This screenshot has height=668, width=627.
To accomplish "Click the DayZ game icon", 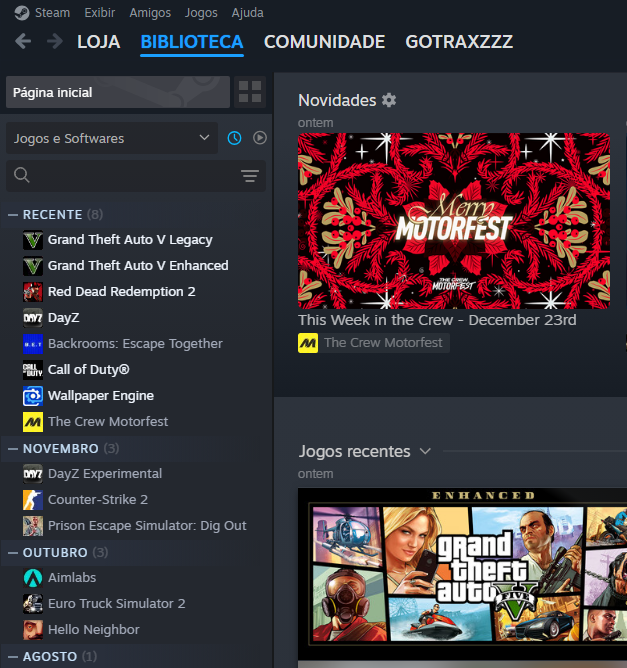I will click(x=33, y=318).
